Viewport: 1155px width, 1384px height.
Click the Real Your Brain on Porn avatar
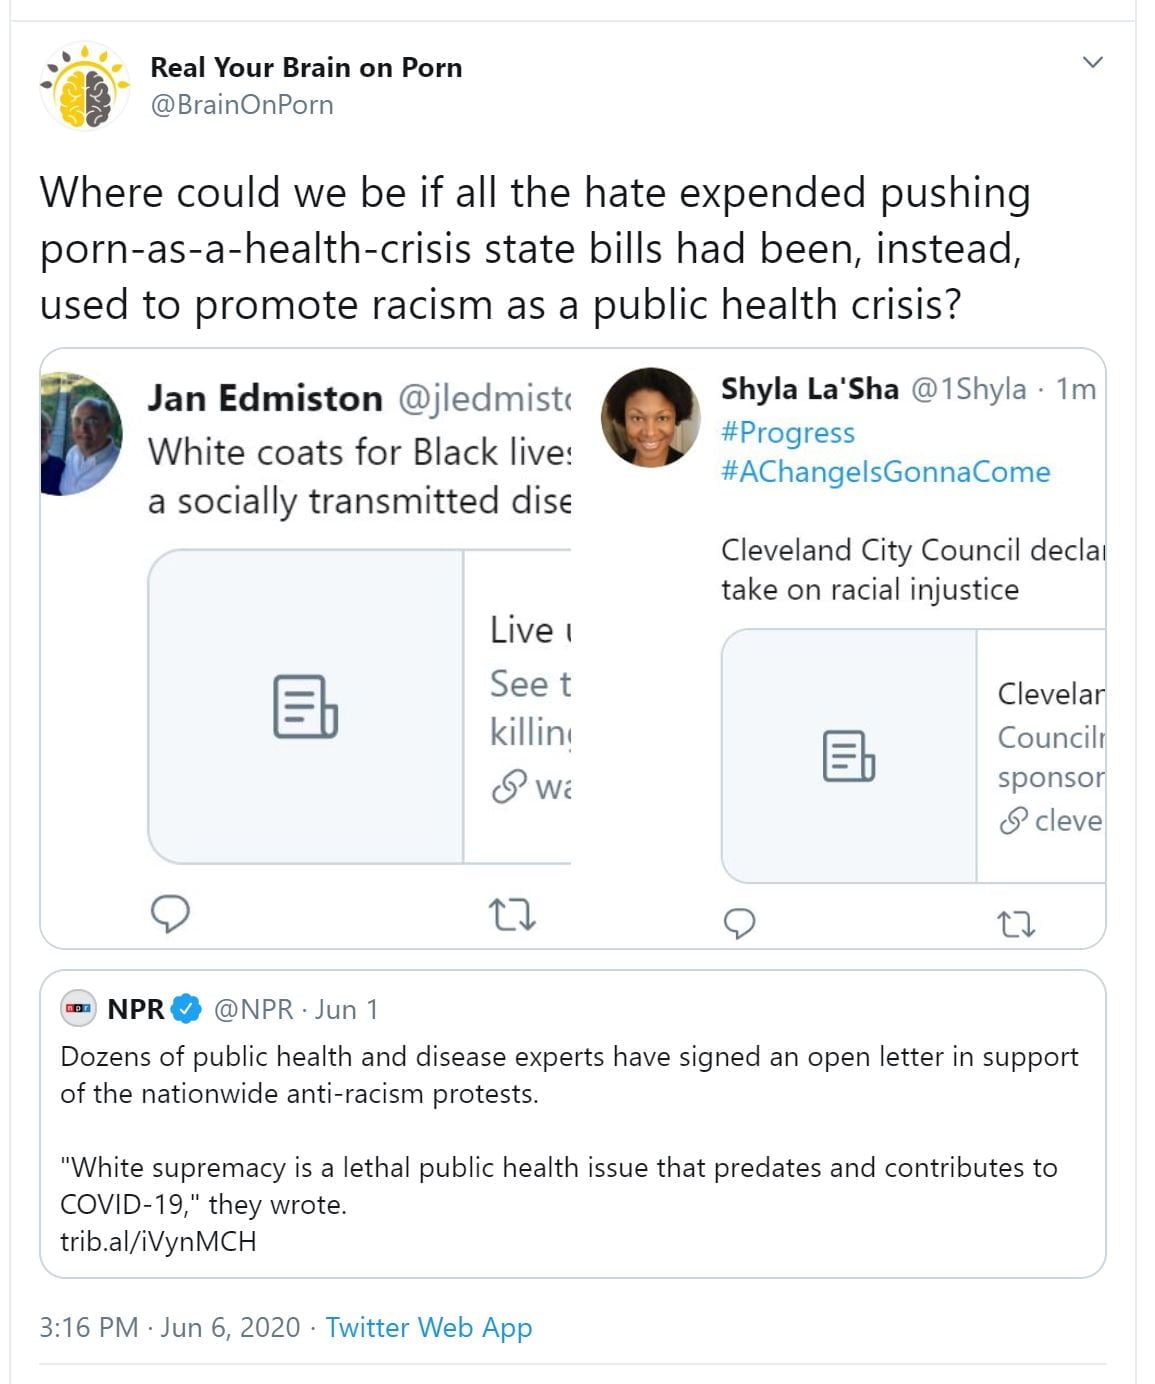pos(86,86)
